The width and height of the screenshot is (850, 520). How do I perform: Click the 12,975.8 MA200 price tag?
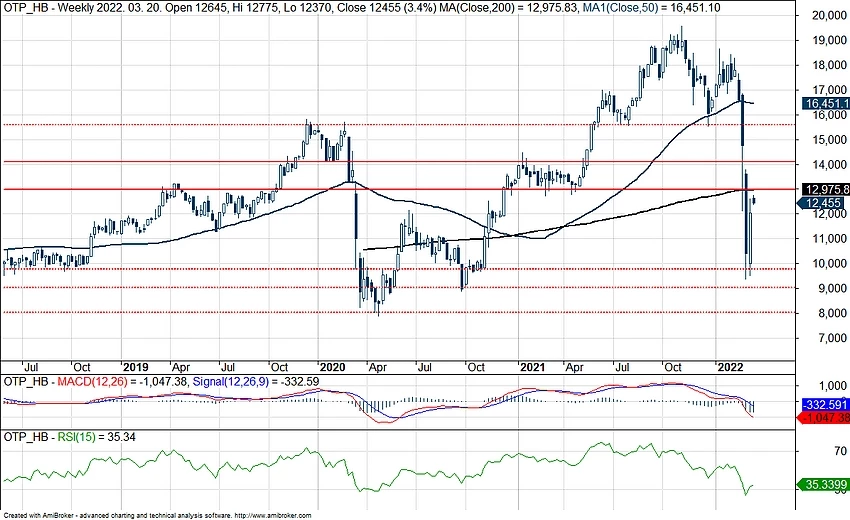[825, 190]
